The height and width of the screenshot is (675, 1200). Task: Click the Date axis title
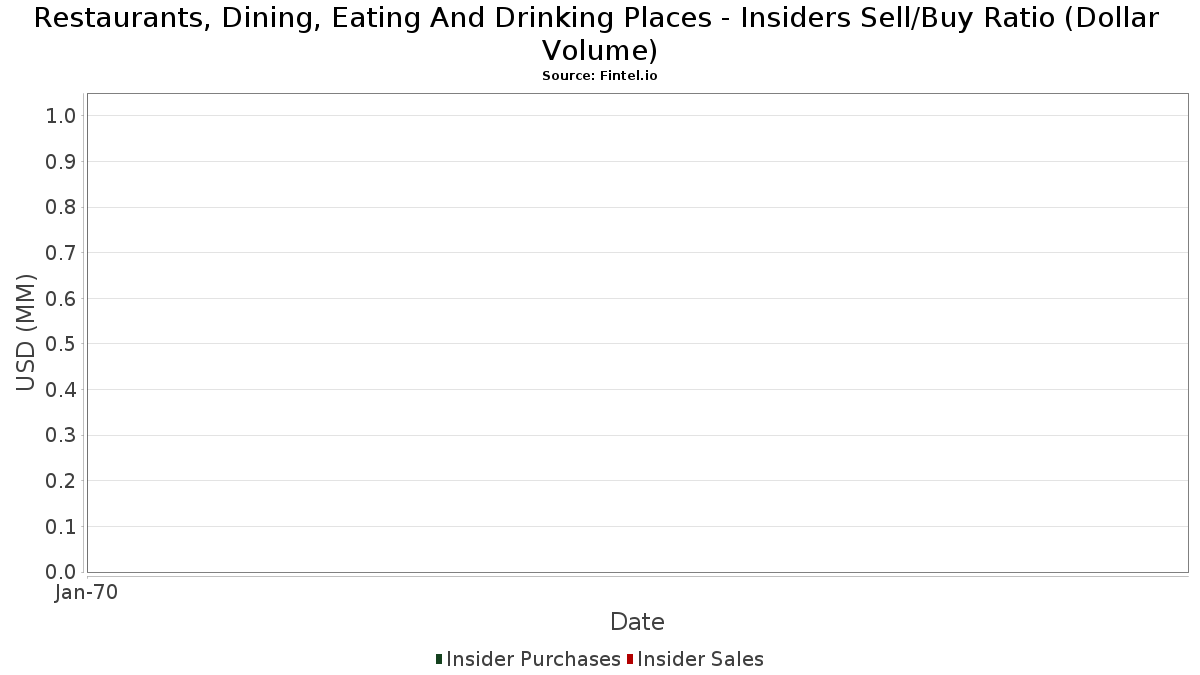click(x=637, y=622)
